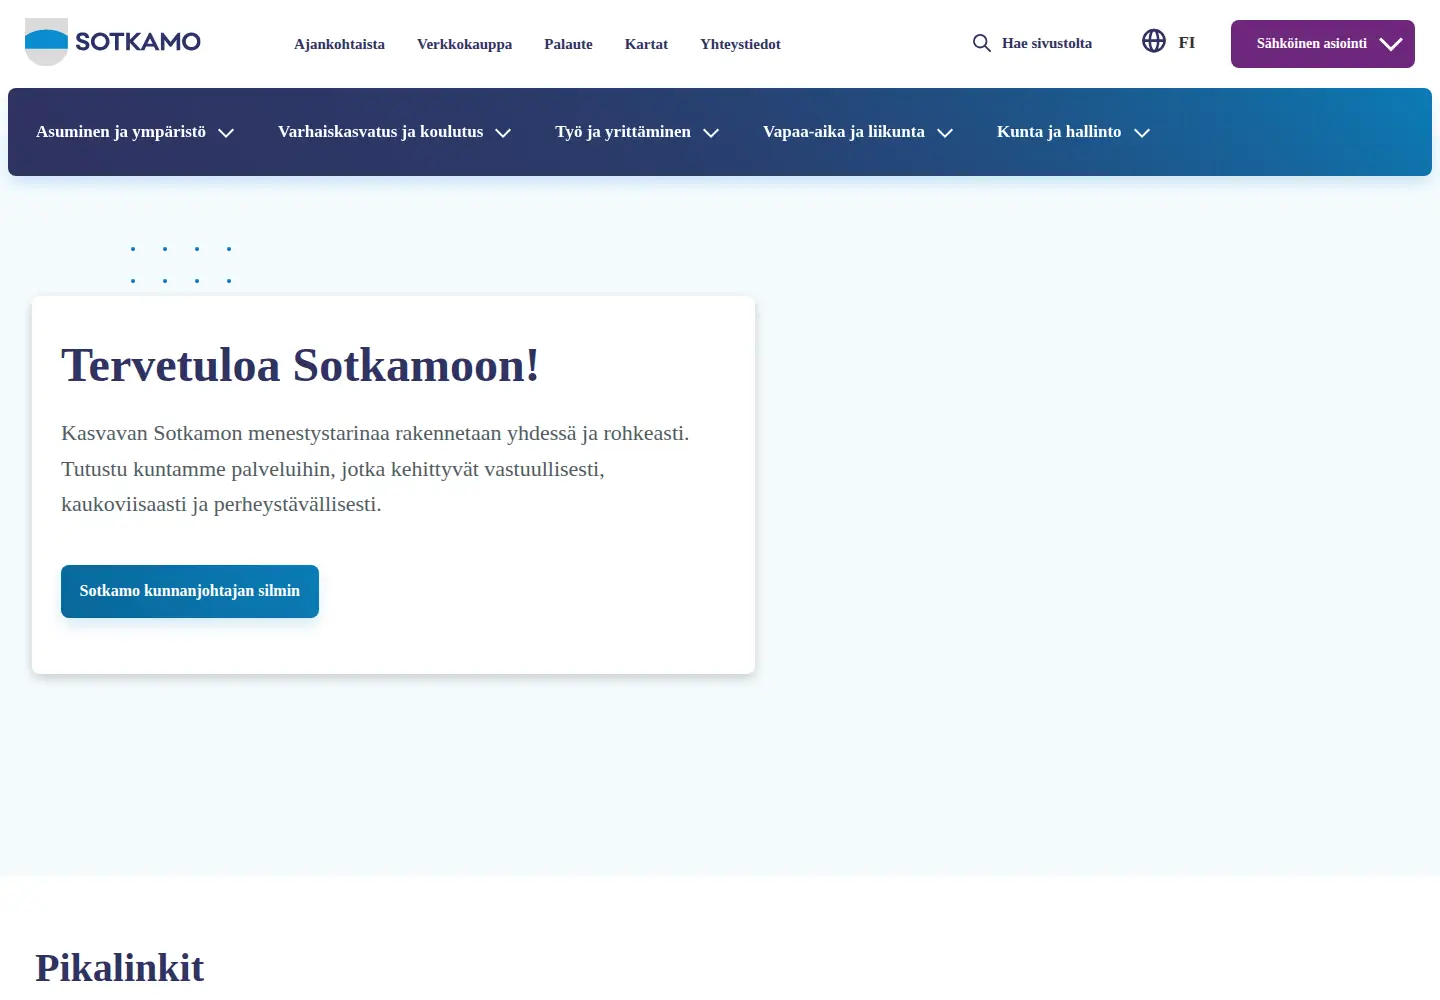
Task: Open the Ajankohtaista link
Action: tap(339, 44)
